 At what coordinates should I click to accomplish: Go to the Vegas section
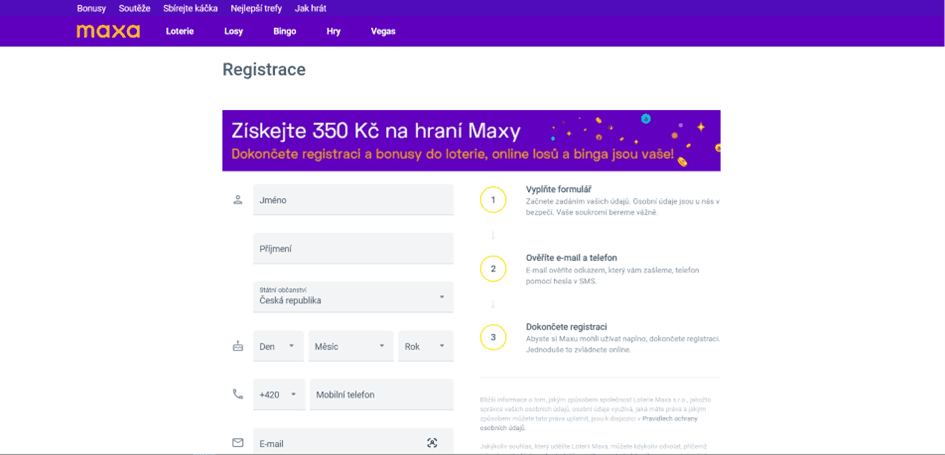[x=383, y=31]
